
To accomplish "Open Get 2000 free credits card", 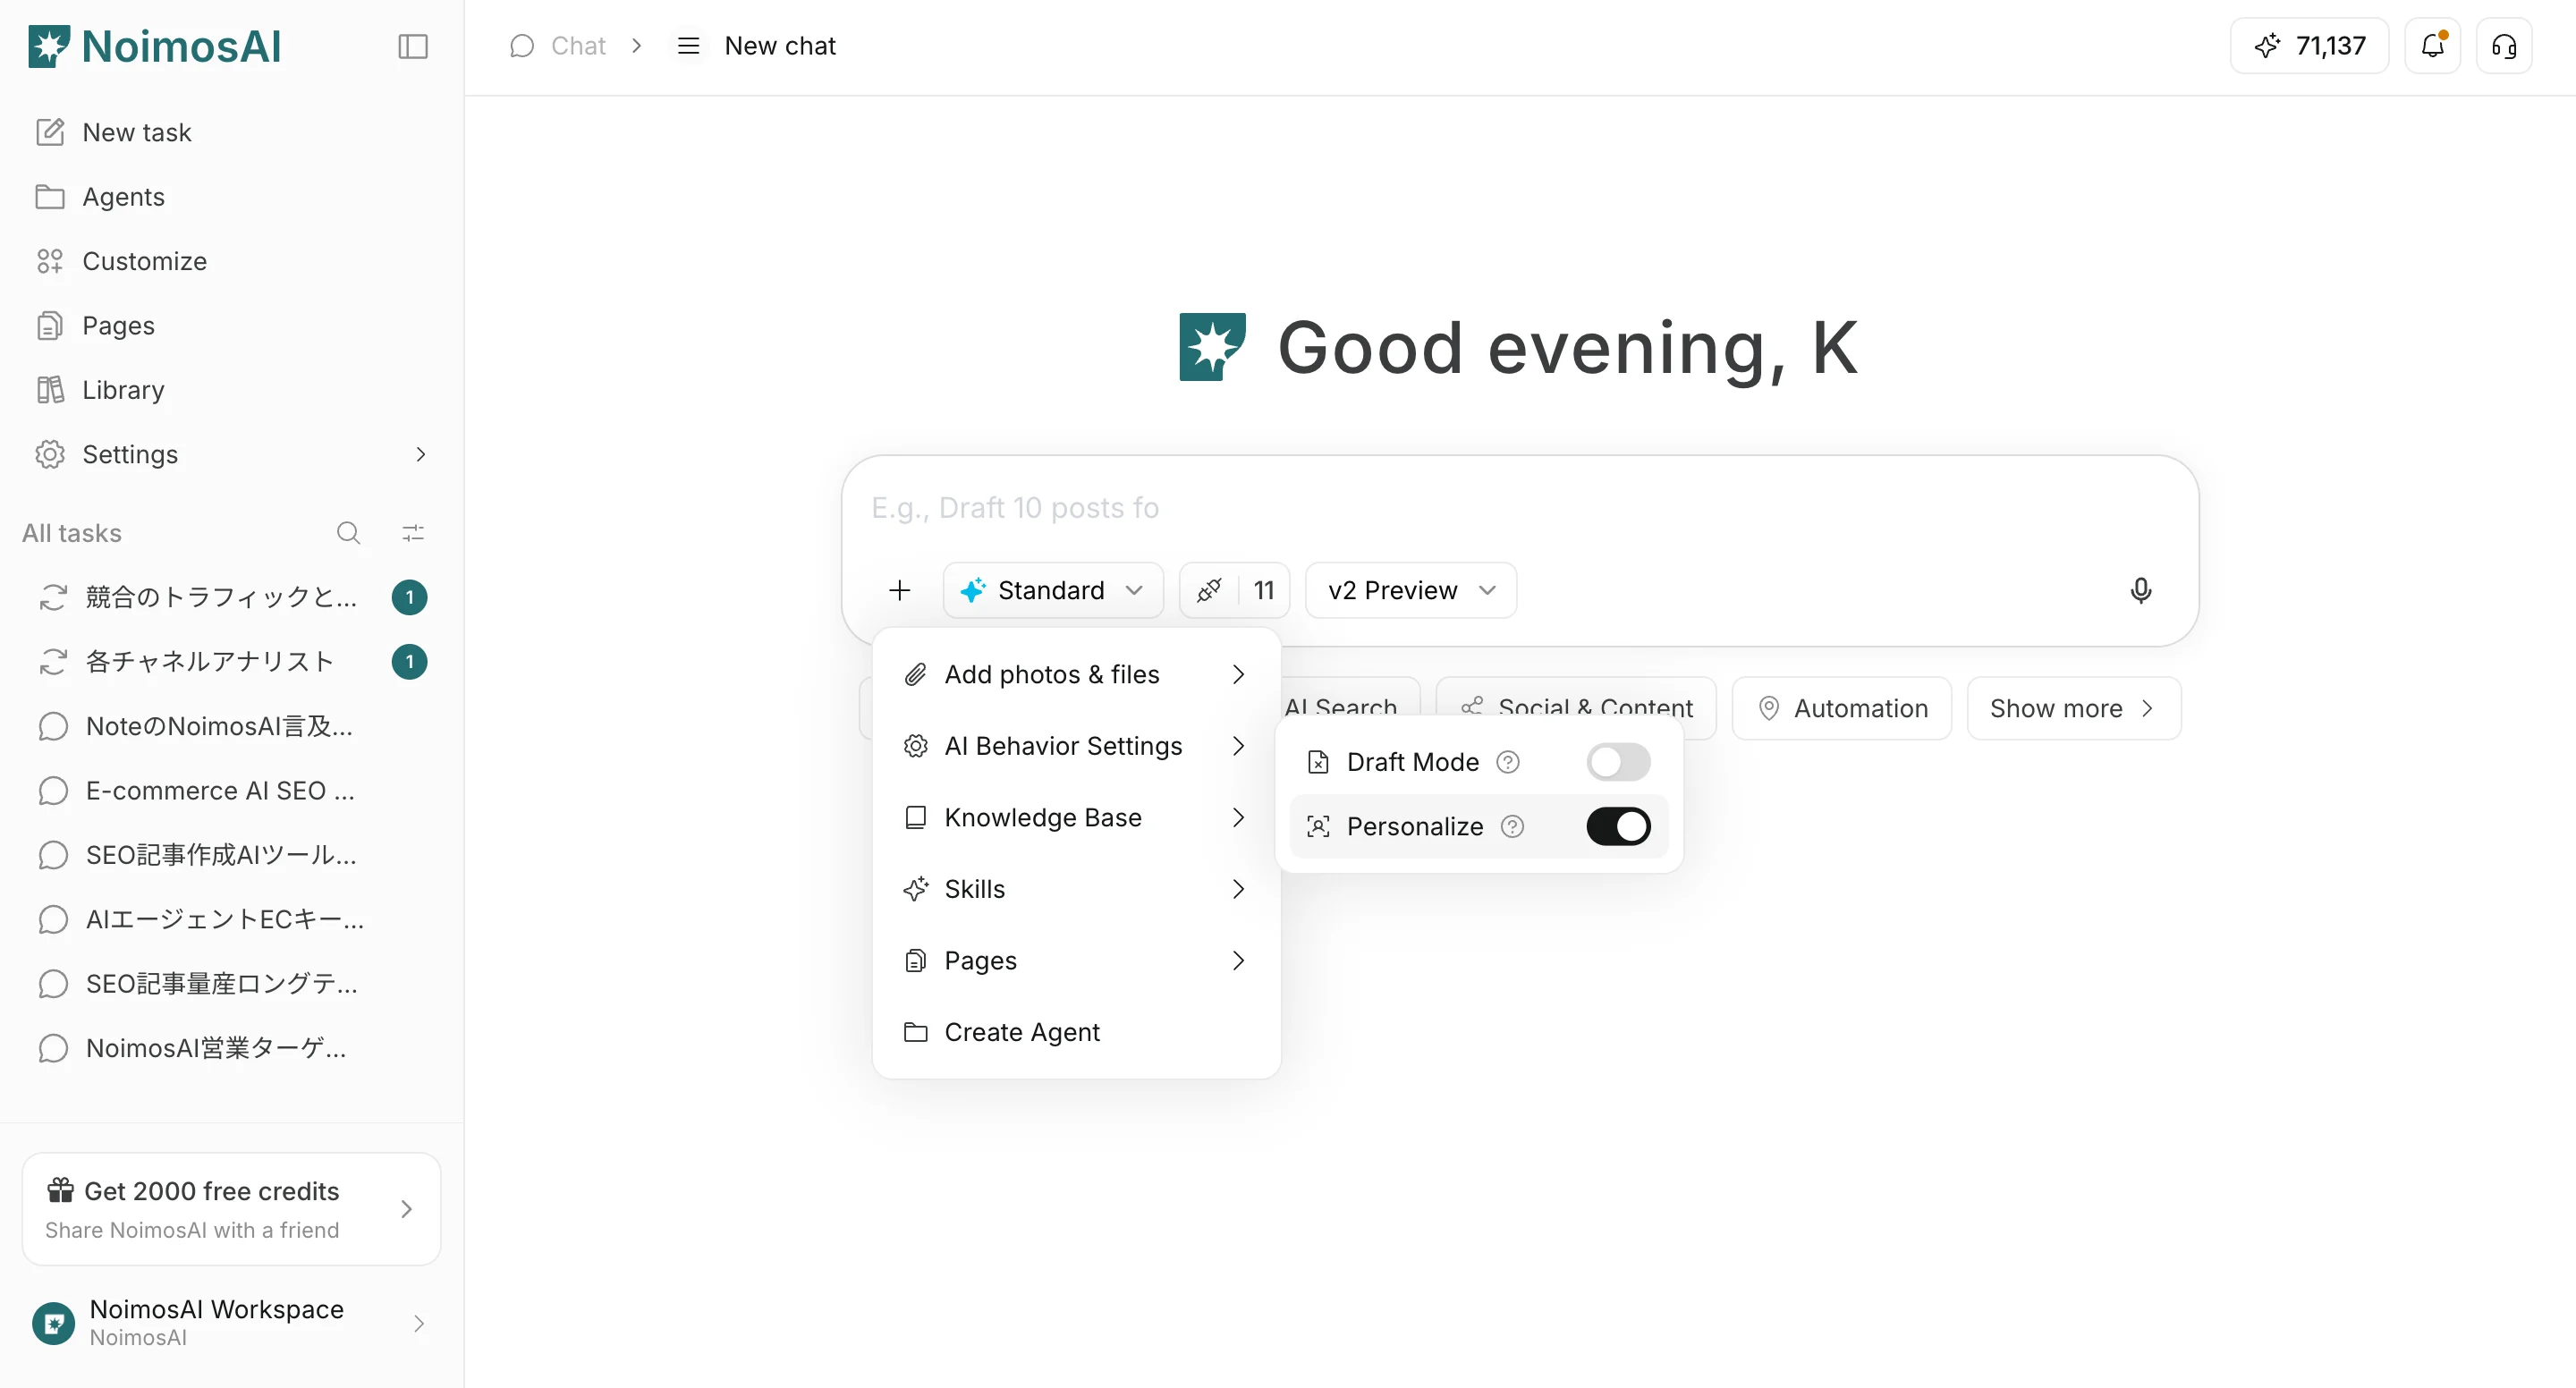I will click(232, 1209).
